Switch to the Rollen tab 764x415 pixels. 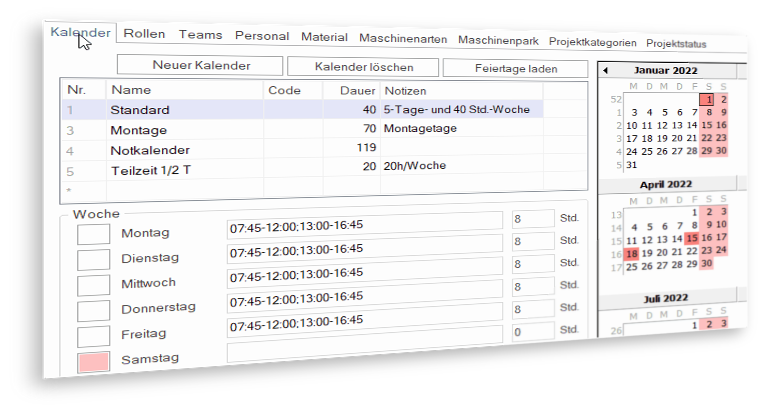pos(145,34)
